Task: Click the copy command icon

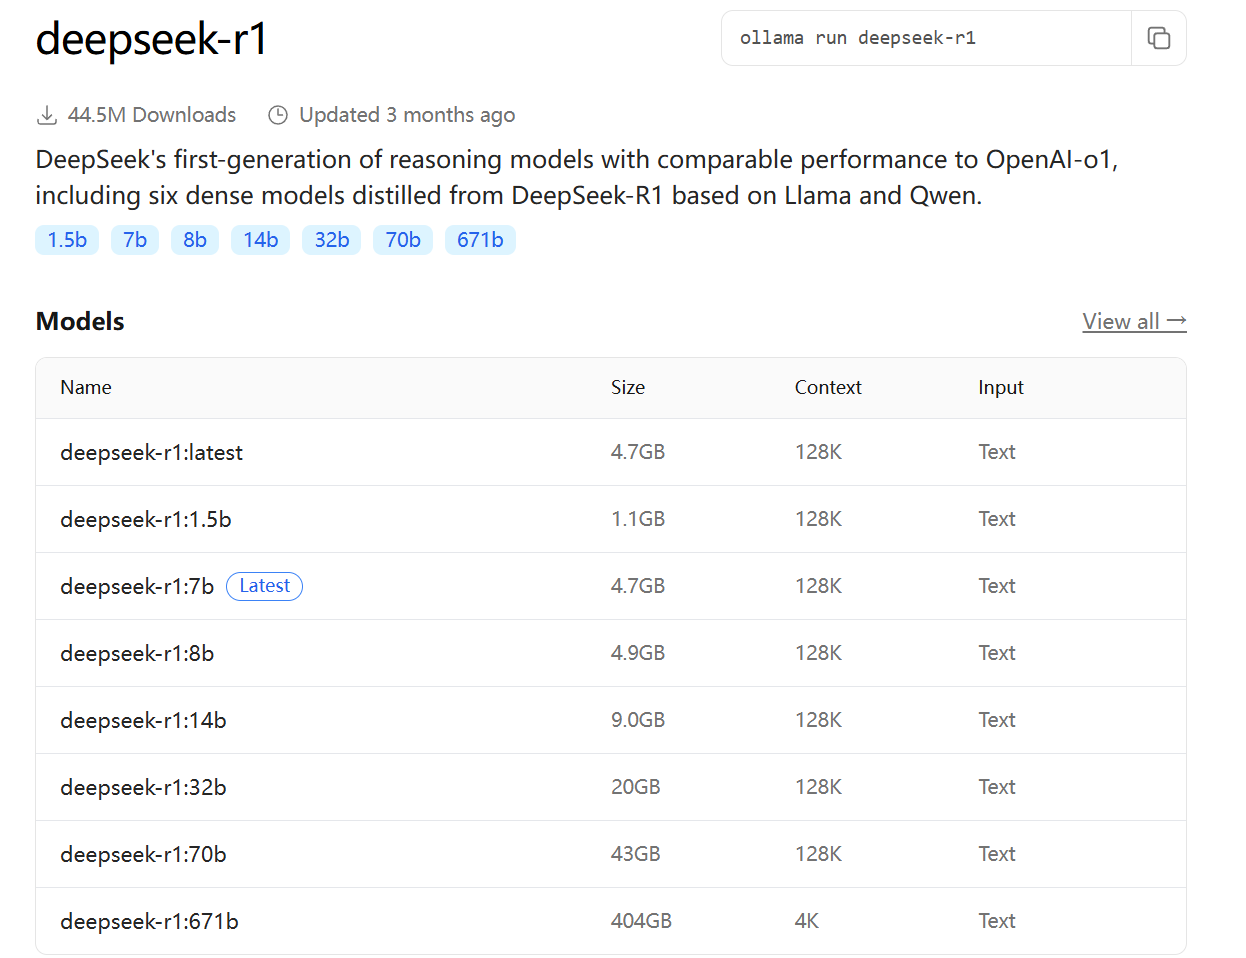Action: point(1159,38)
